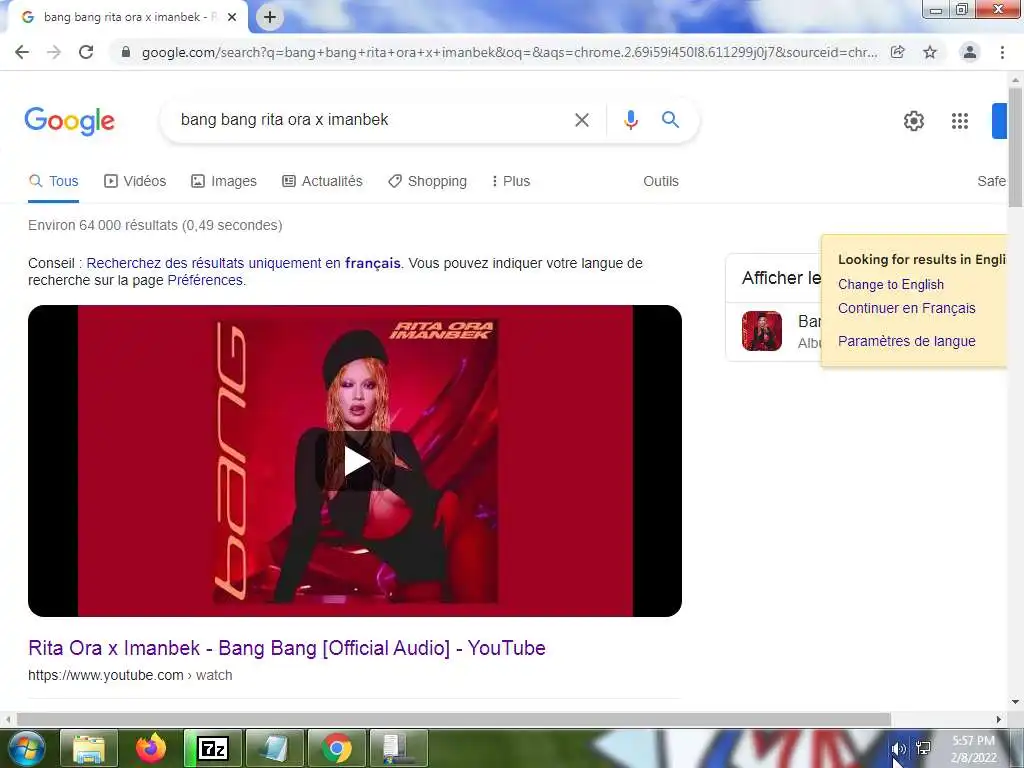Open a new browser tab

tap(270, 17)
